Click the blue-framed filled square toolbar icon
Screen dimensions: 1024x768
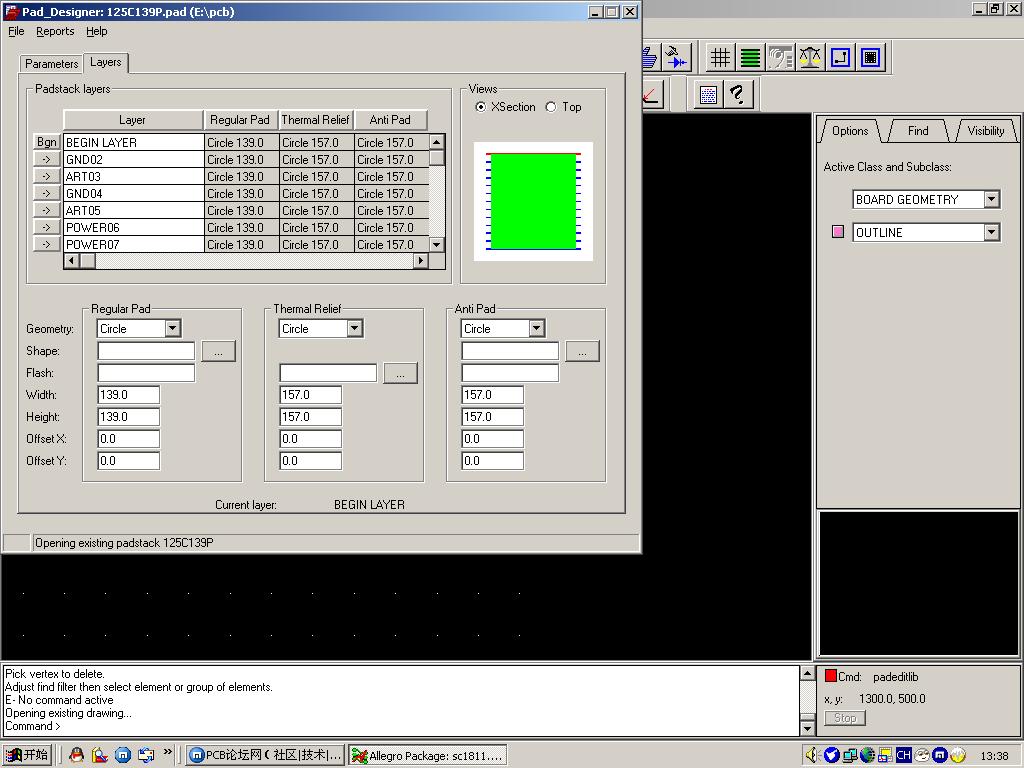tap(870, 58)
